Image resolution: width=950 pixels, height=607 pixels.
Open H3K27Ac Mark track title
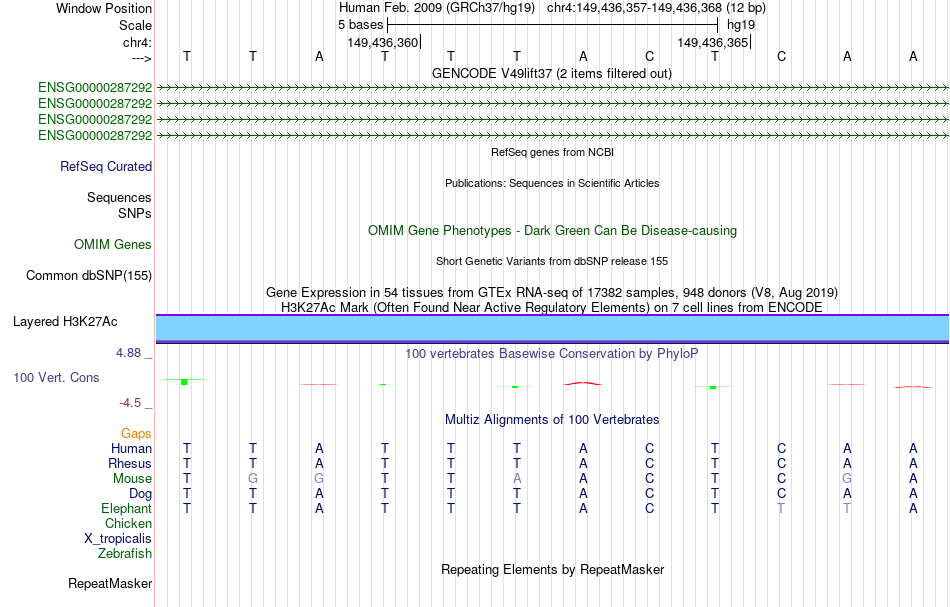[552, 307]
